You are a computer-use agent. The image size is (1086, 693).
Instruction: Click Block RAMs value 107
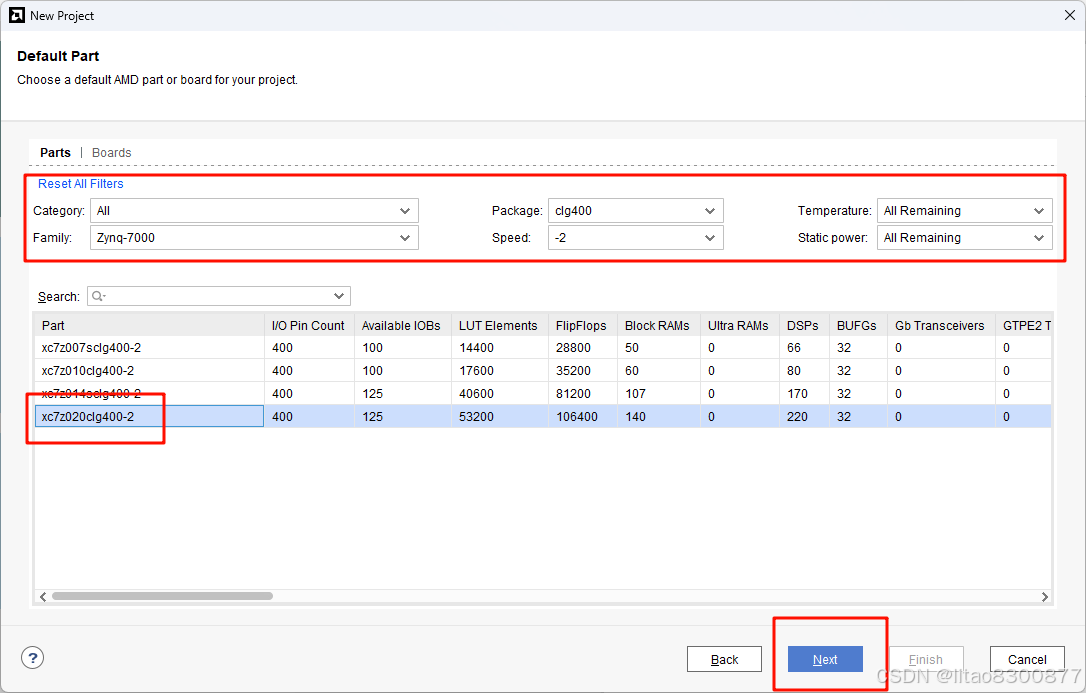click(x=635, y=393)
